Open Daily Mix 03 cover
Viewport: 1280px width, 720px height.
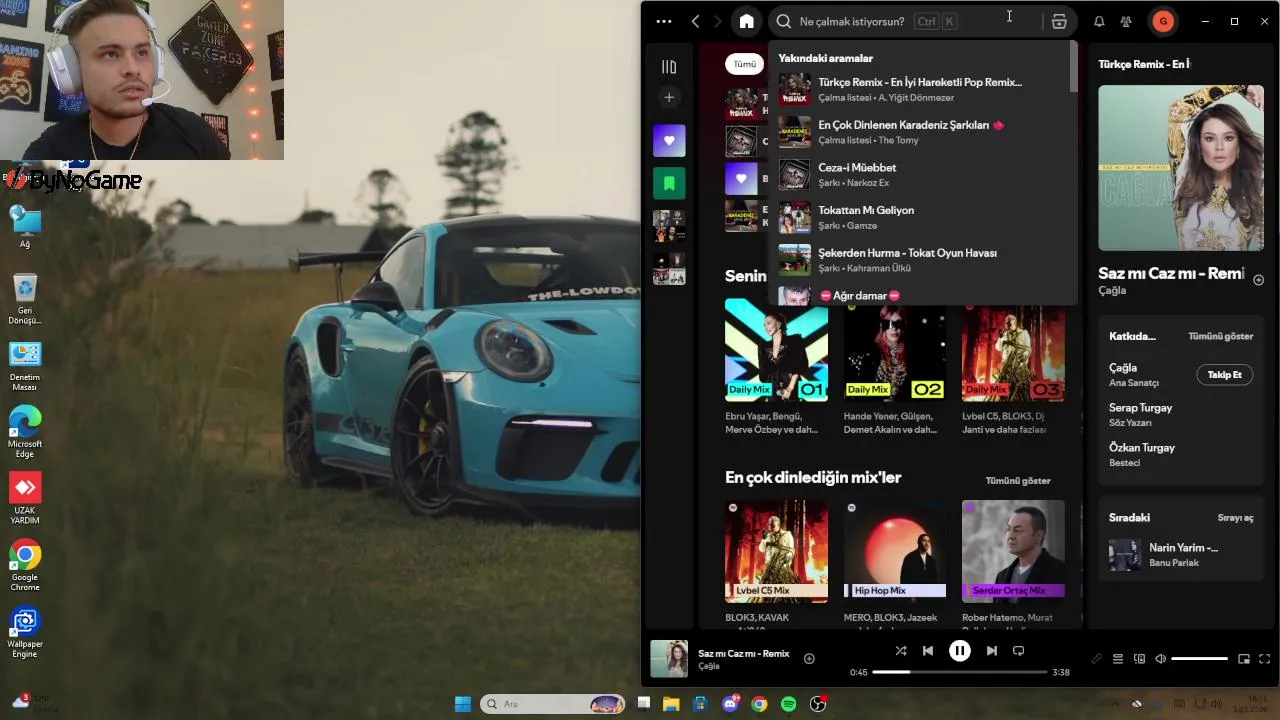click(x=1013, y=350)
